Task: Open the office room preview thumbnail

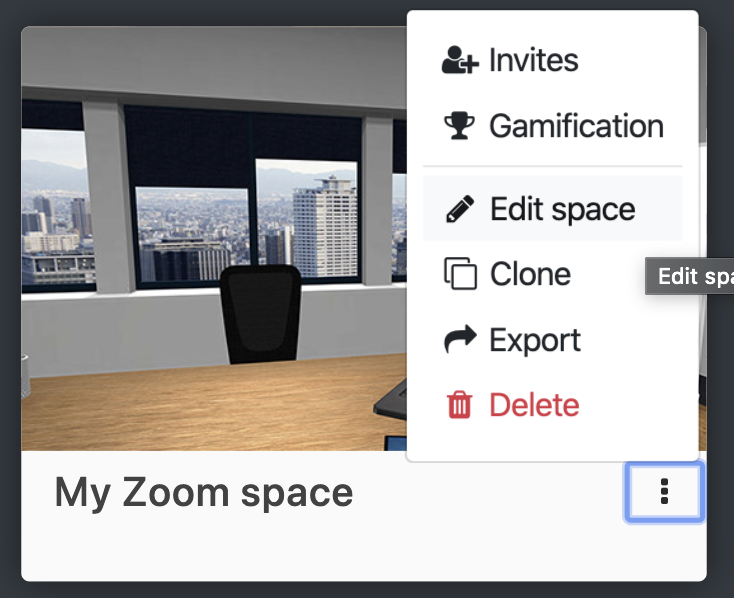Action: click(214, 239)
